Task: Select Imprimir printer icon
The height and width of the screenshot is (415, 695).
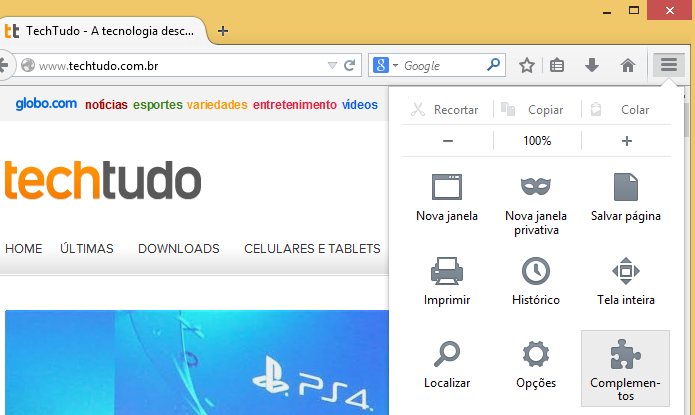Action: coord(447,281)
